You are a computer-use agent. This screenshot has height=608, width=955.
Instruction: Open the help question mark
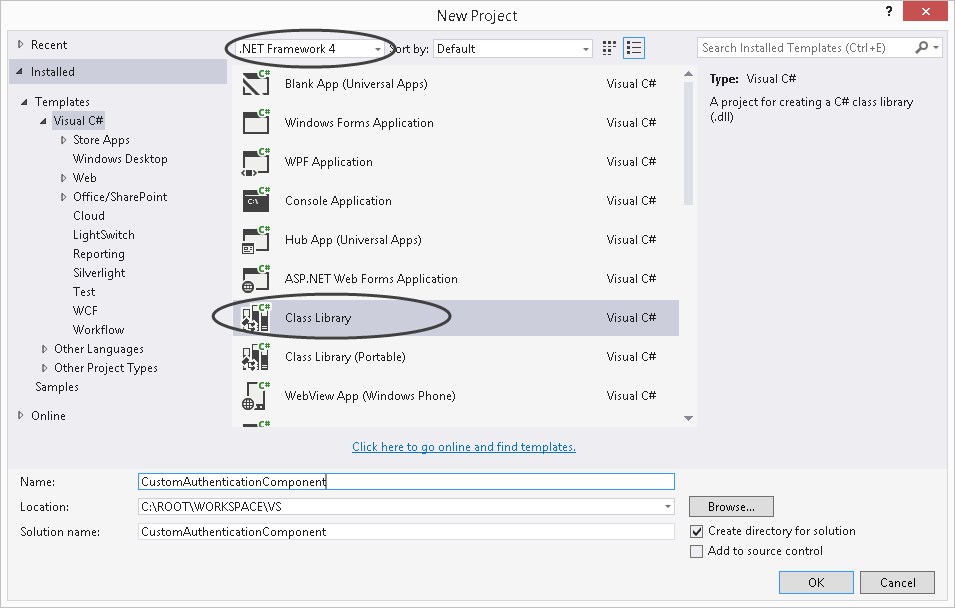pyautogui.click(x=889, y=11)
